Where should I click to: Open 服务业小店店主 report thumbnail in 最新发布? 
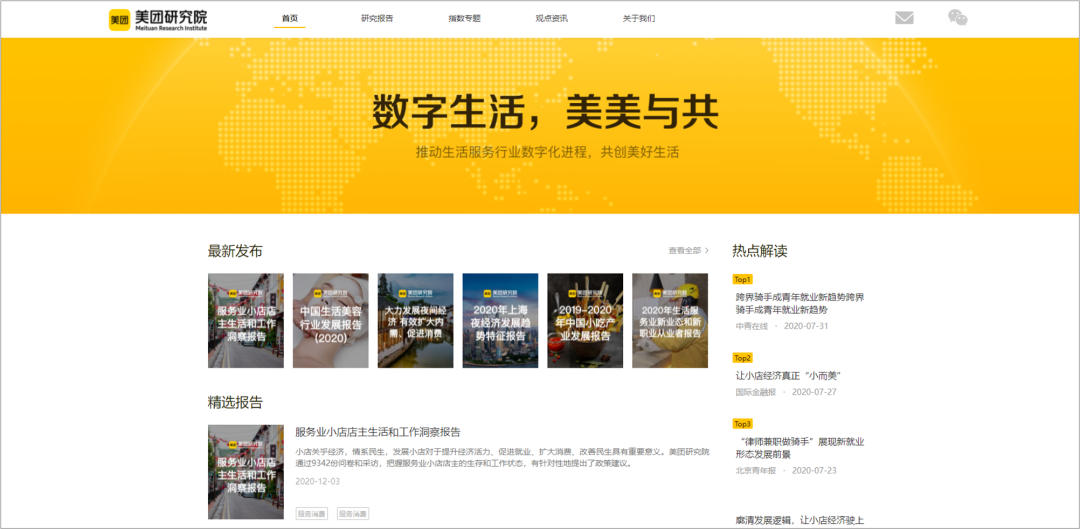(x=246, y=320)
